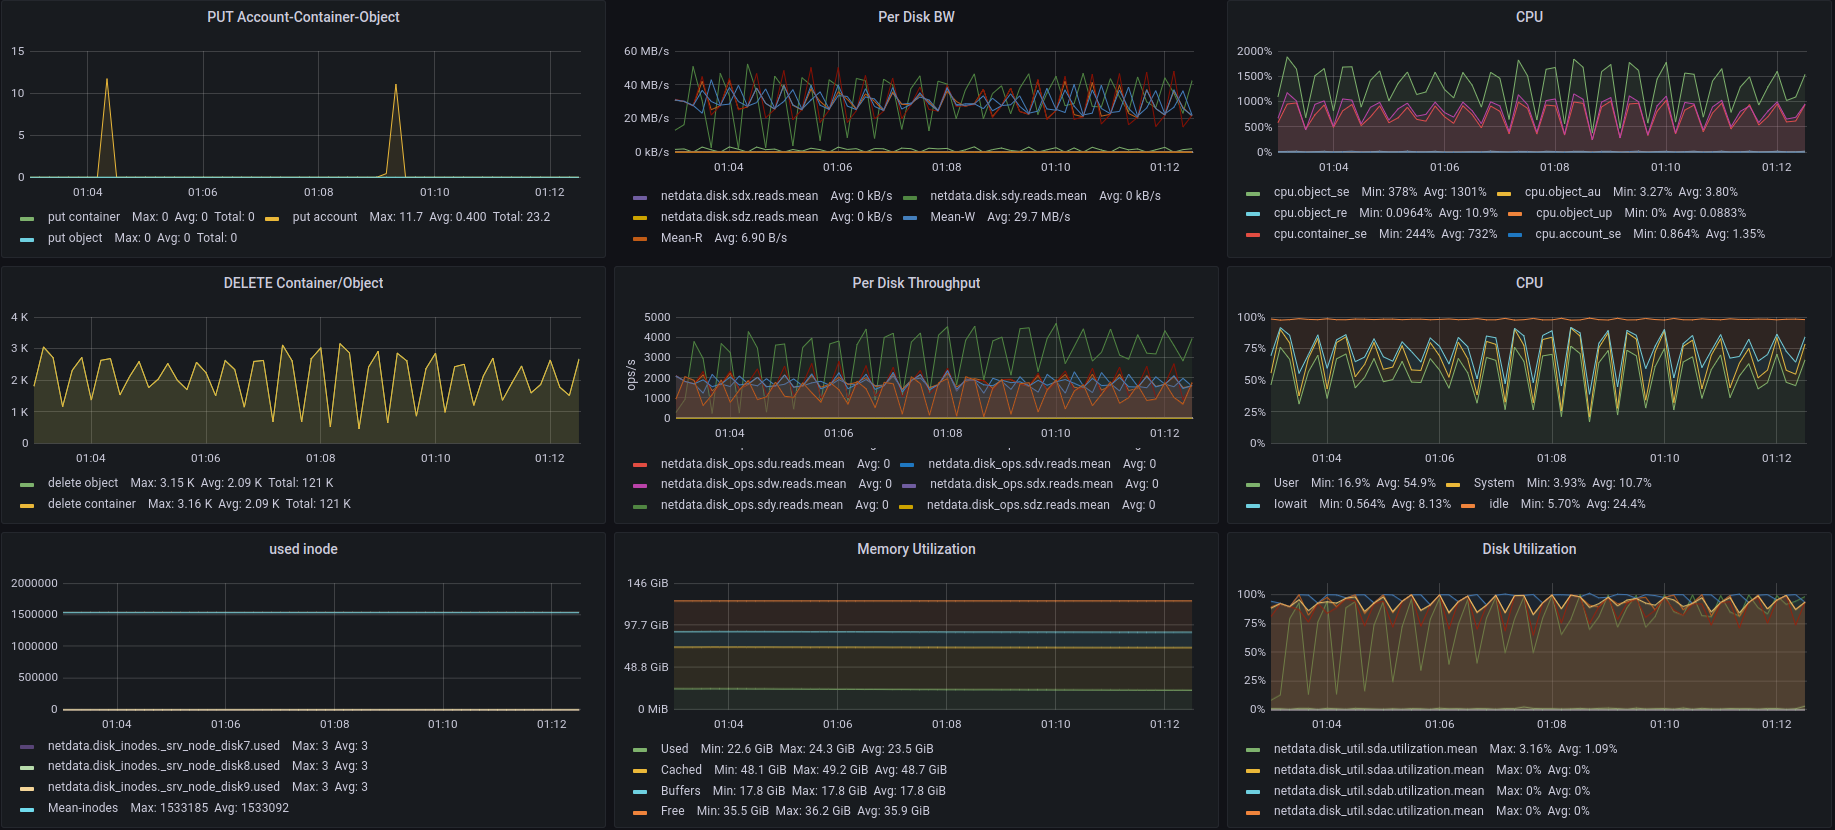Select the idle series label in CPU legend
Image resolution: width=1835 pixels, height=830 pixels.
coord(1498,504)
